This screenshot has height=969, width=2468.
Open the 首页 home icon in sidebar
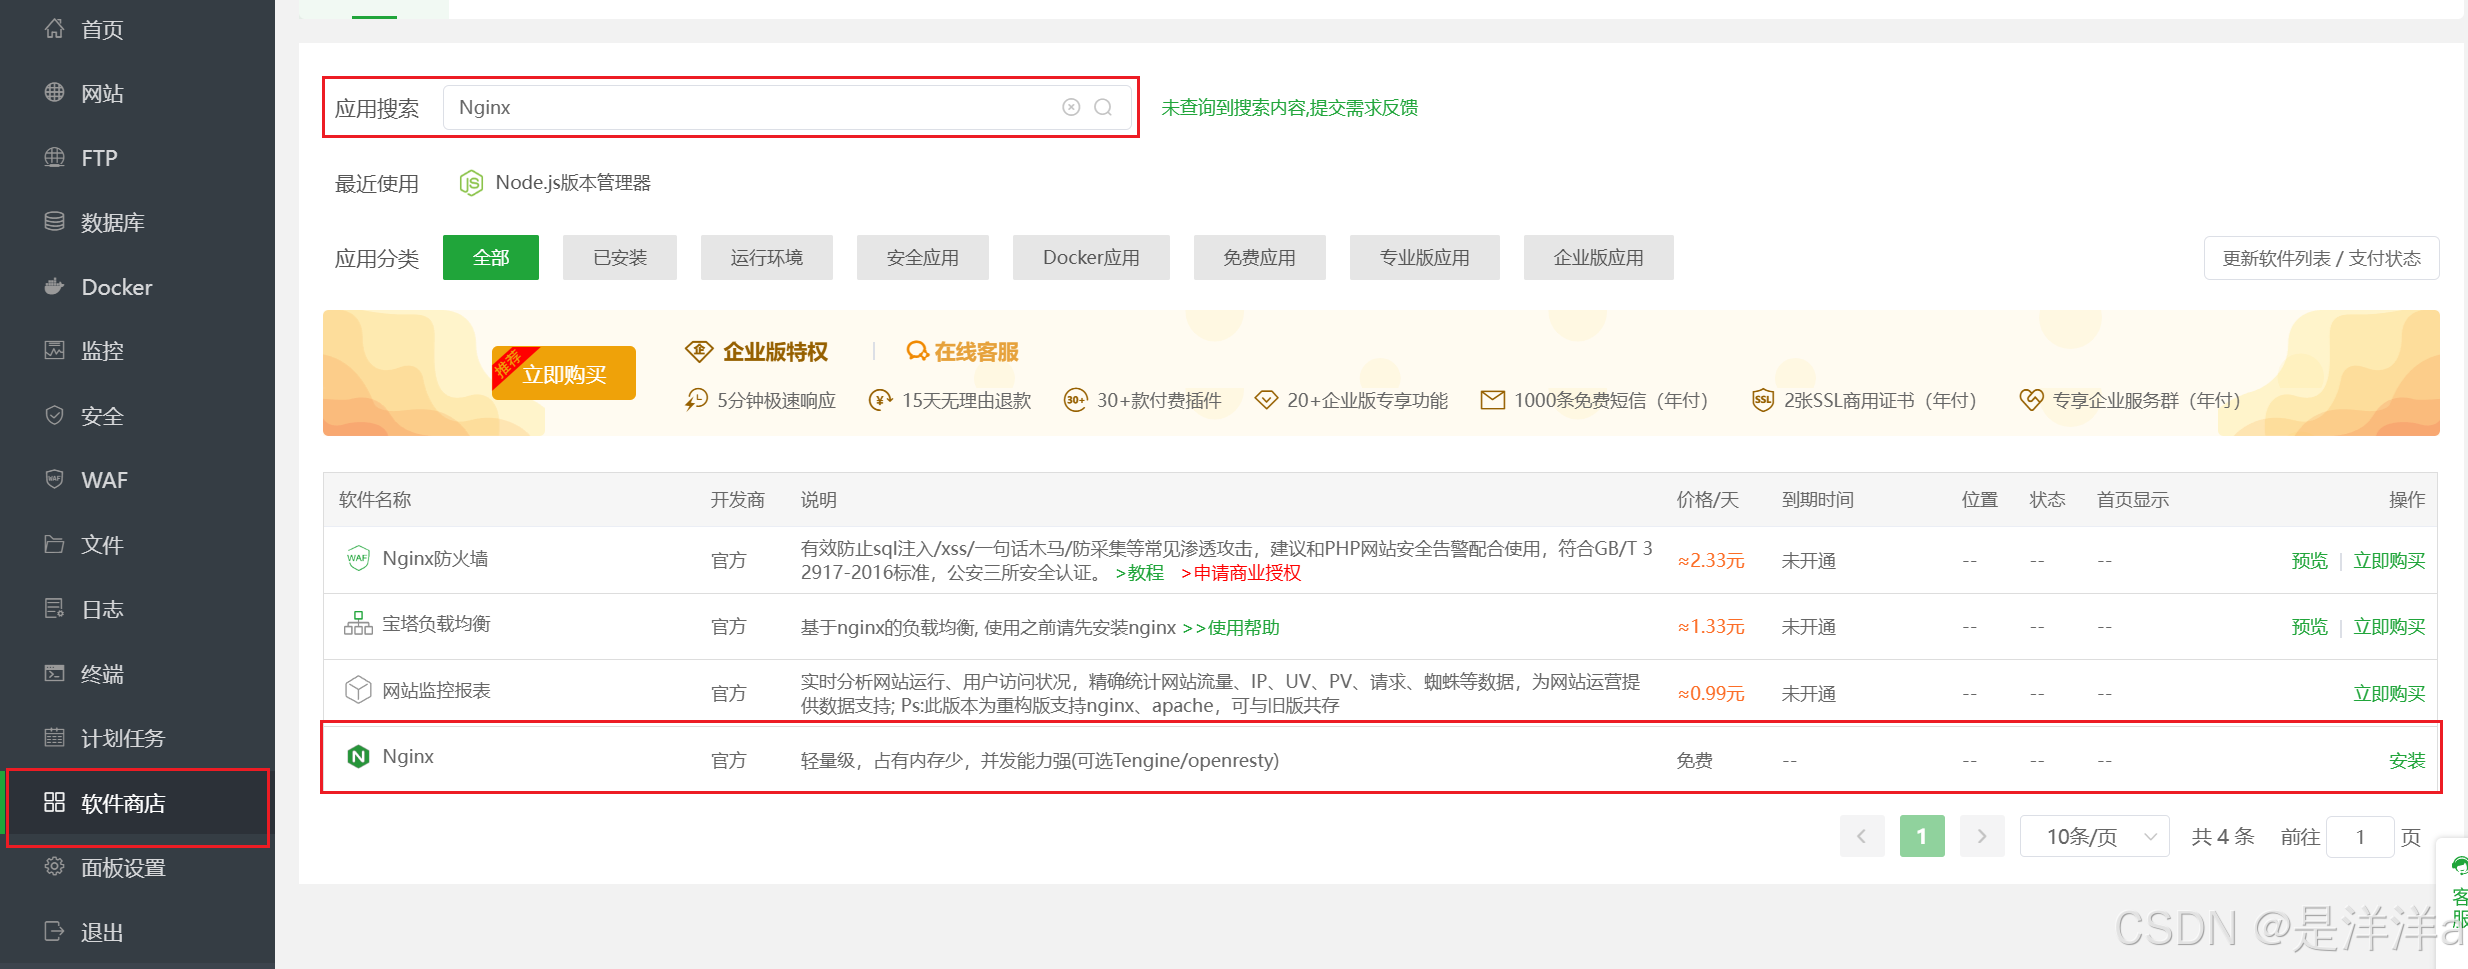55,29
